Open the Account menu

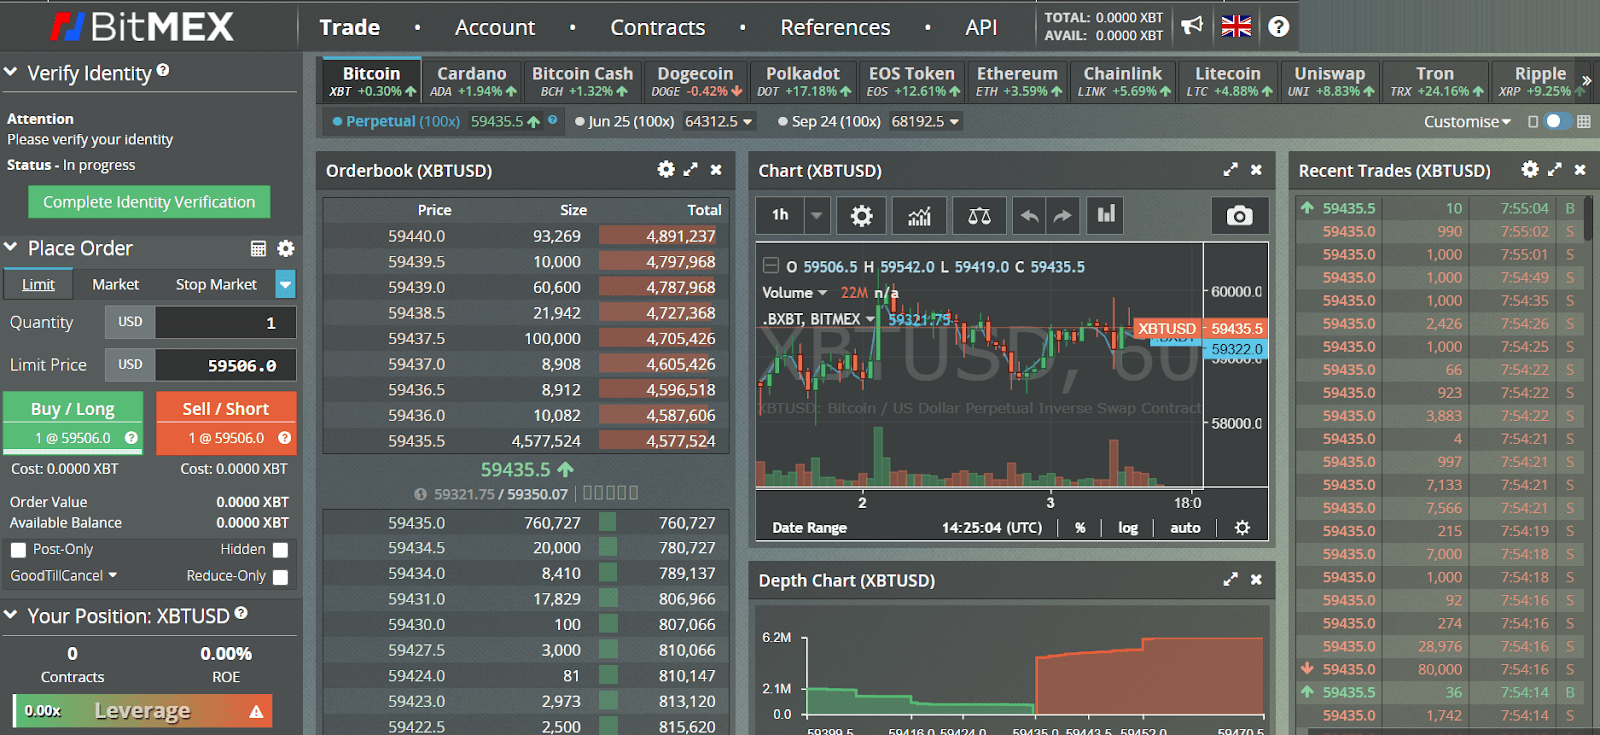pyautogui.click(x=495, y=27)
